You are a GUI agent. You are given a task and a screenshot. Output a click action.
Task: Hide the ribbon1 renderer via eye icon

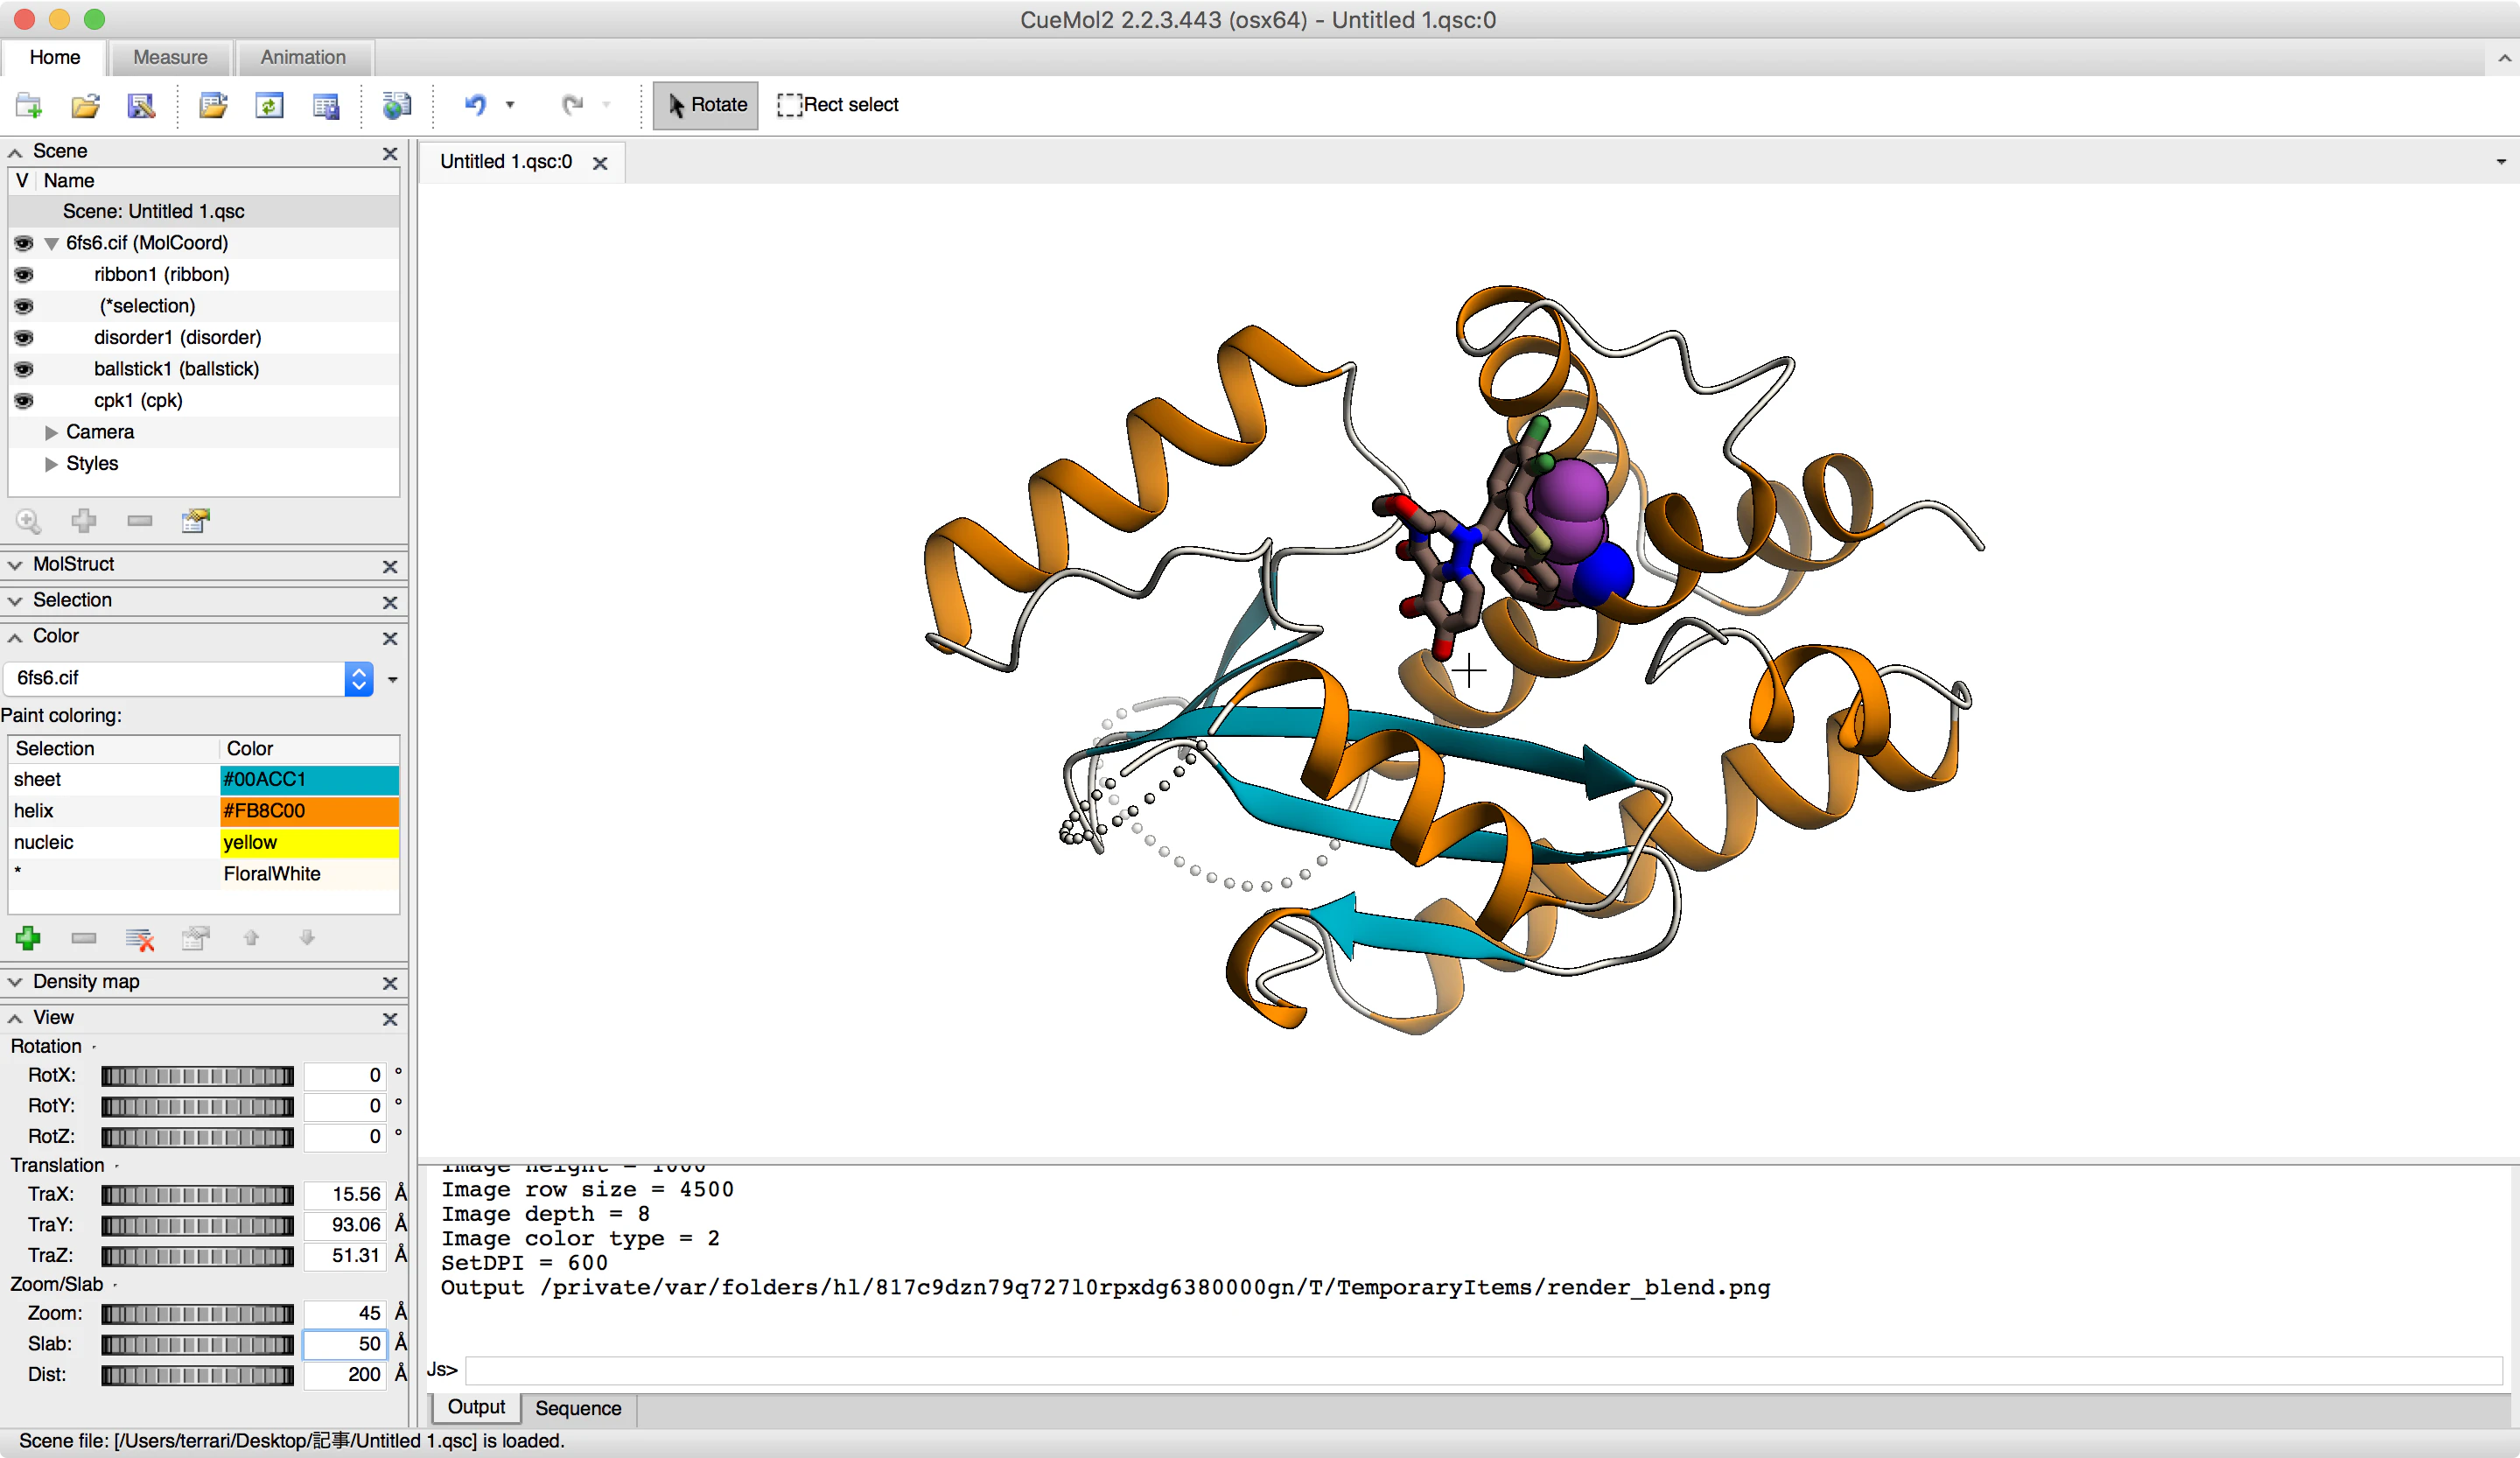(x=23, y=274)
